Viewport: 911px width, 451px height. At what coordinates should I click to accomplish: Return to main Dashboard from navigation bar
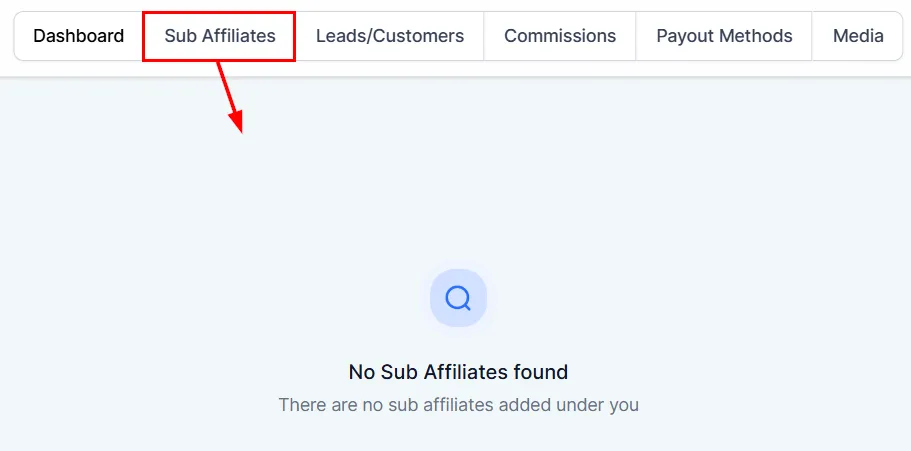[78, 36]
